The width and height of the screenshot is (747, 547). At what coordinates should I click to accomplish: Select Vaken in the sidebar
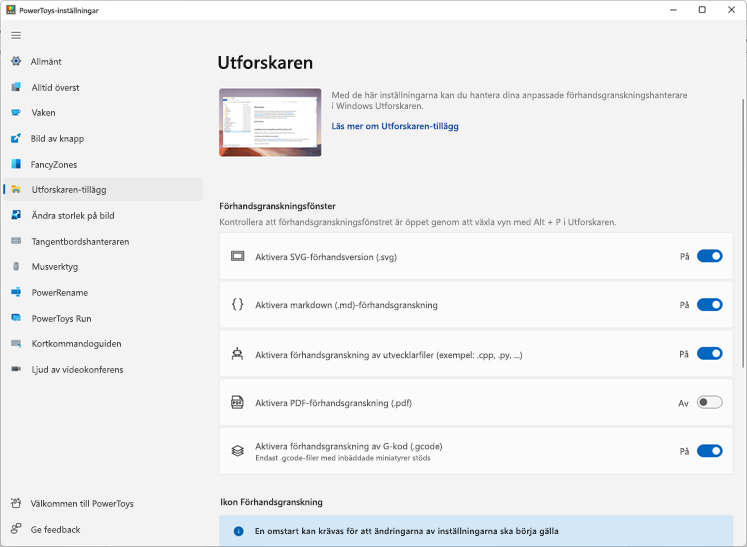(103, 113)
